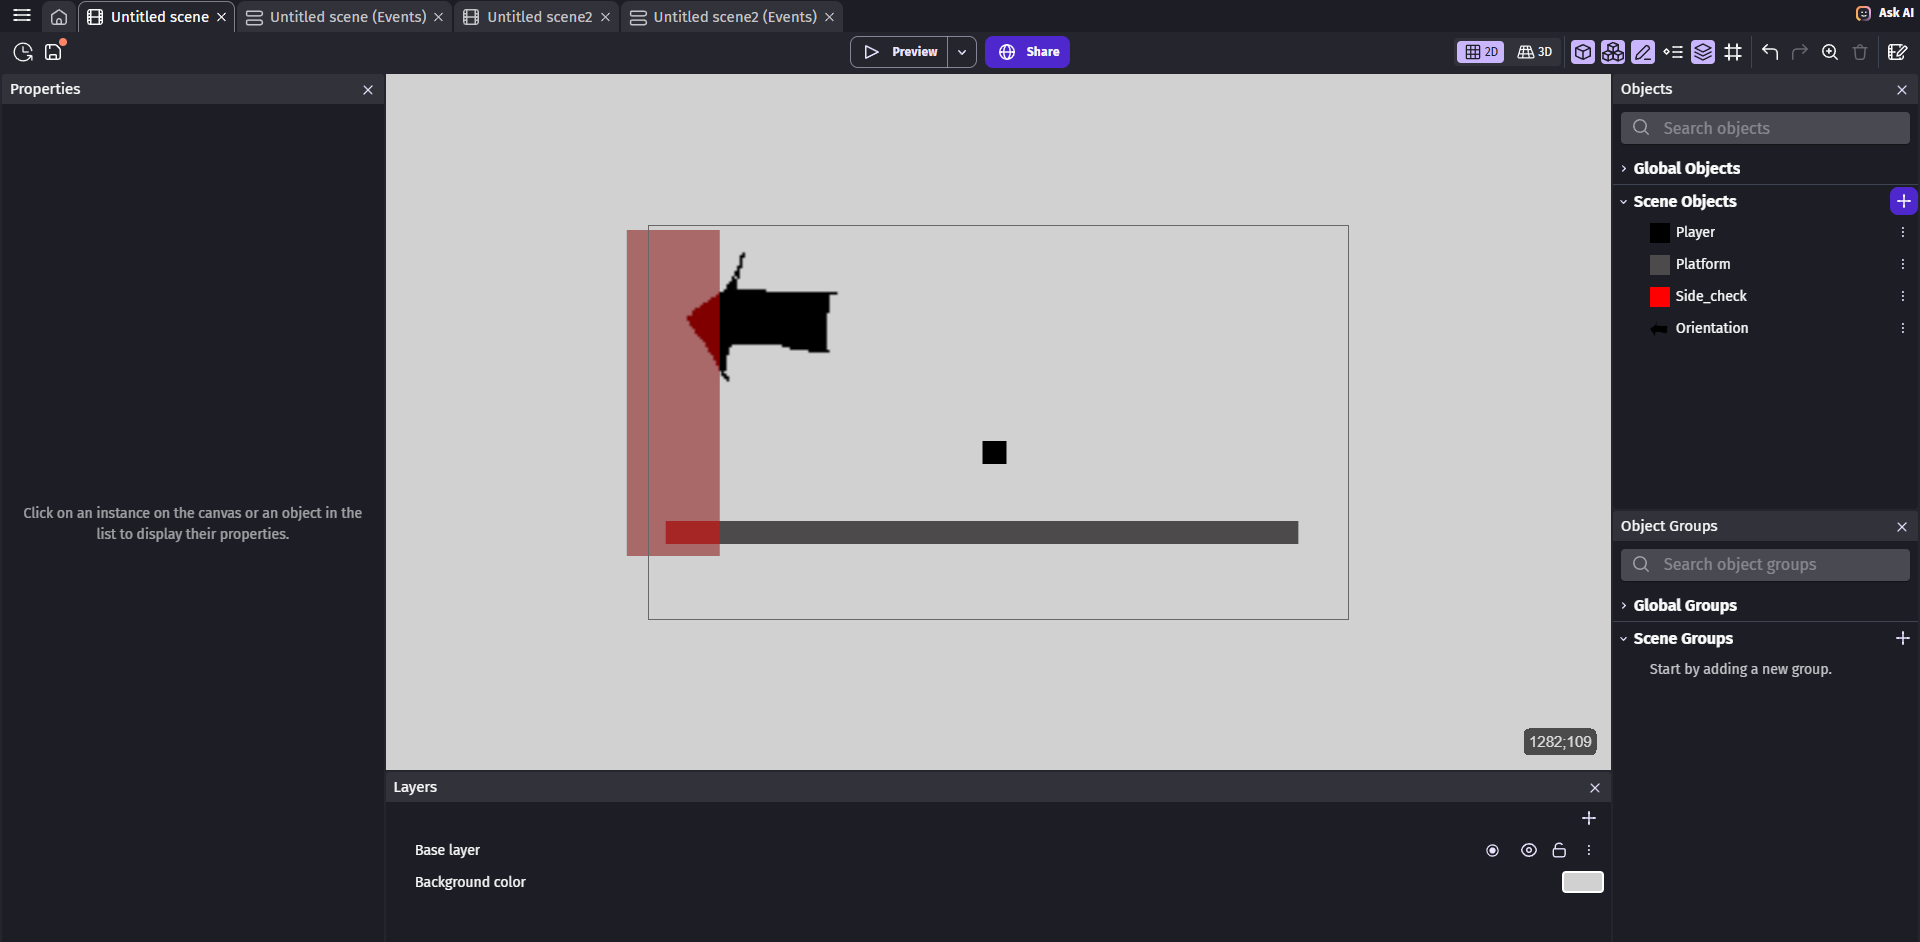
Task: Open the home page tab icon
Action: 59,17
